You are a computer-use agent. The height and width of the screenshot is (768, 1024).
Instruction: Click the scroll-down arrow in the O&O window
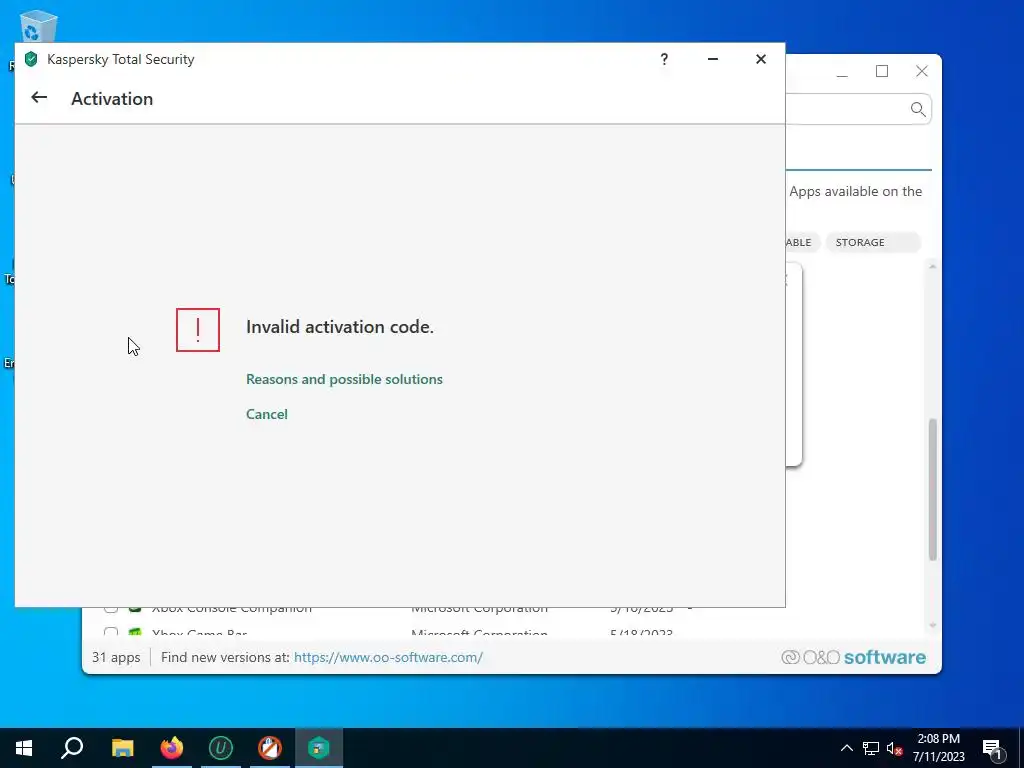[933, 626]
